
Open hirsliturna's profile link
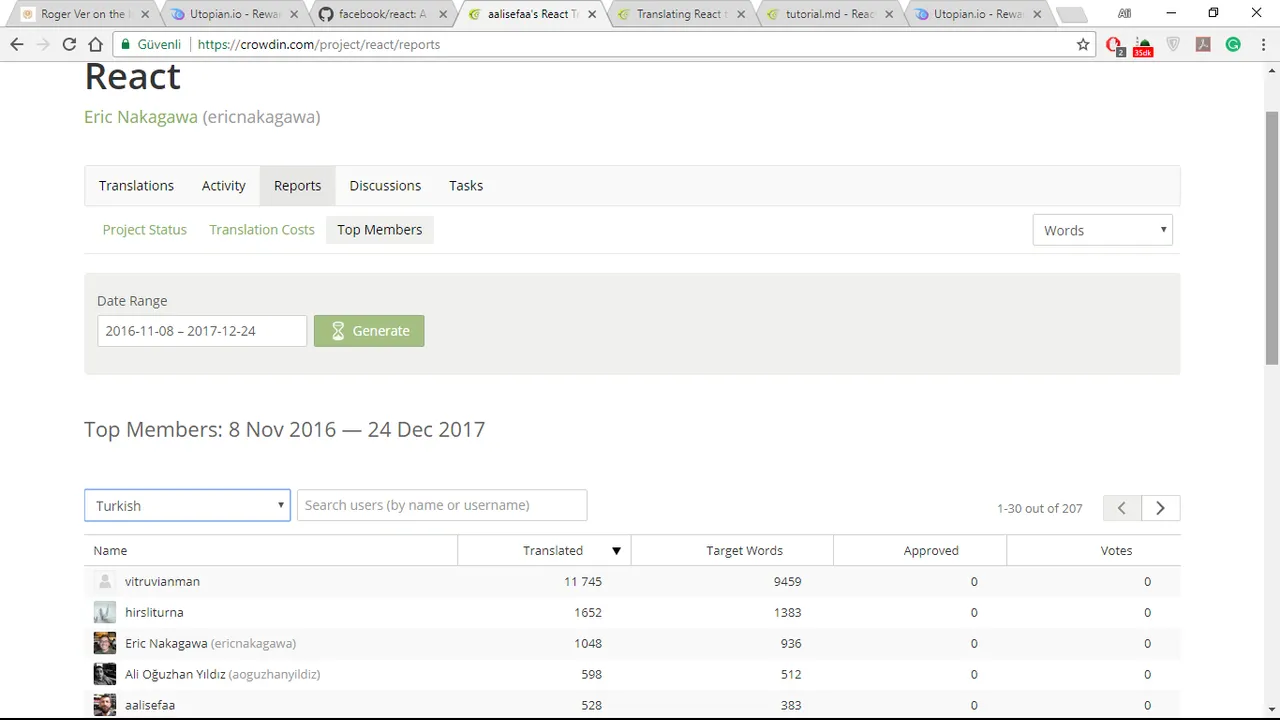(x=154, y=612)
